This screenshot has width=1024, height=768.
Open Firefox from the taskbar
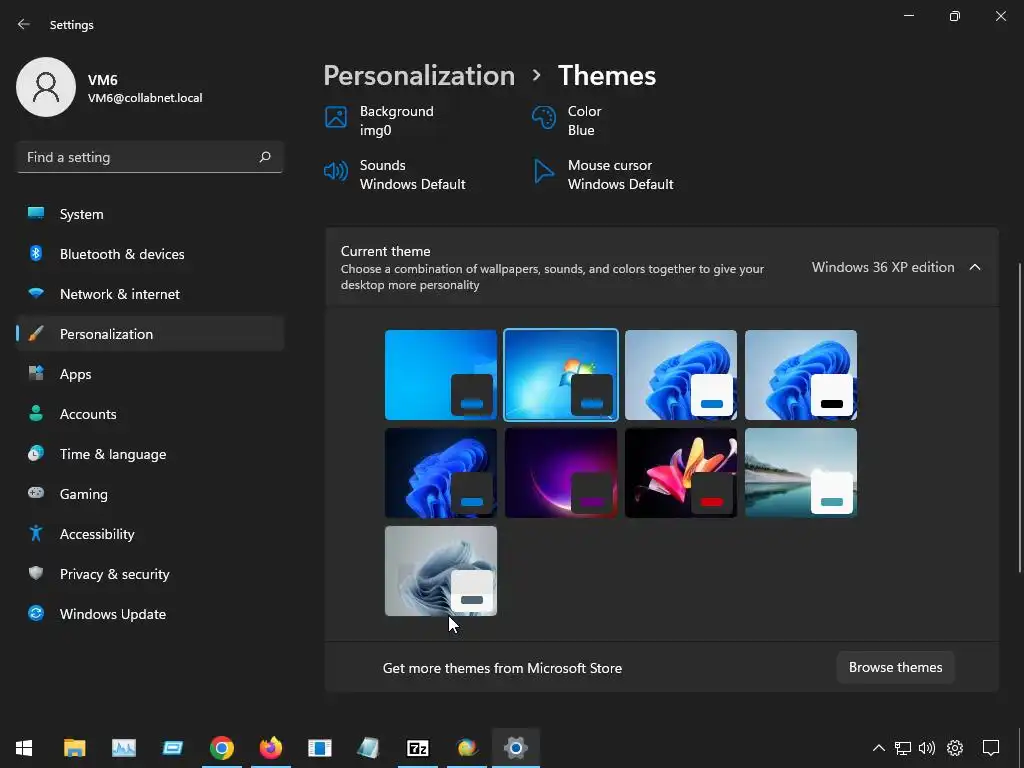pyautogui.click(x=270, y=748)
